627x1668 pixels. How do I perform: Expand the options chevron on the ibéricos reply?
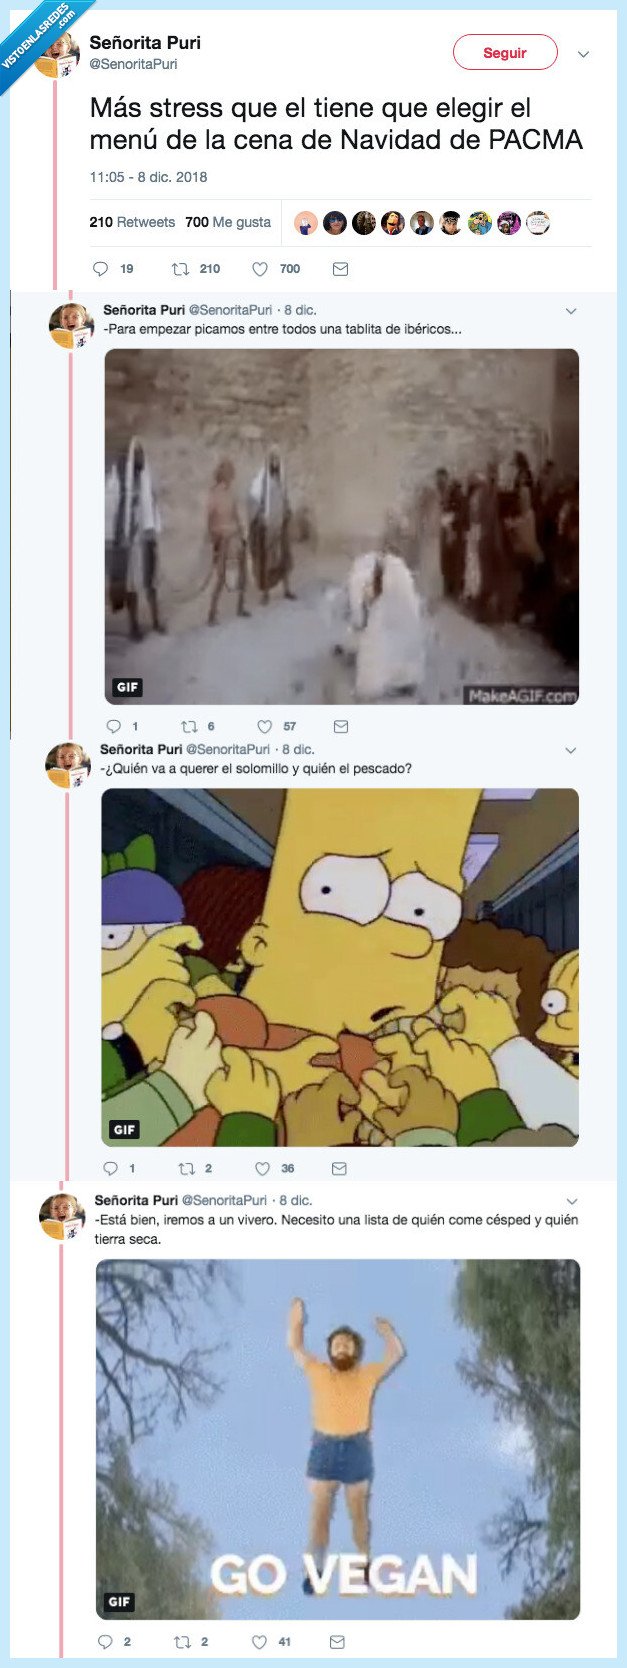point(572,311)
